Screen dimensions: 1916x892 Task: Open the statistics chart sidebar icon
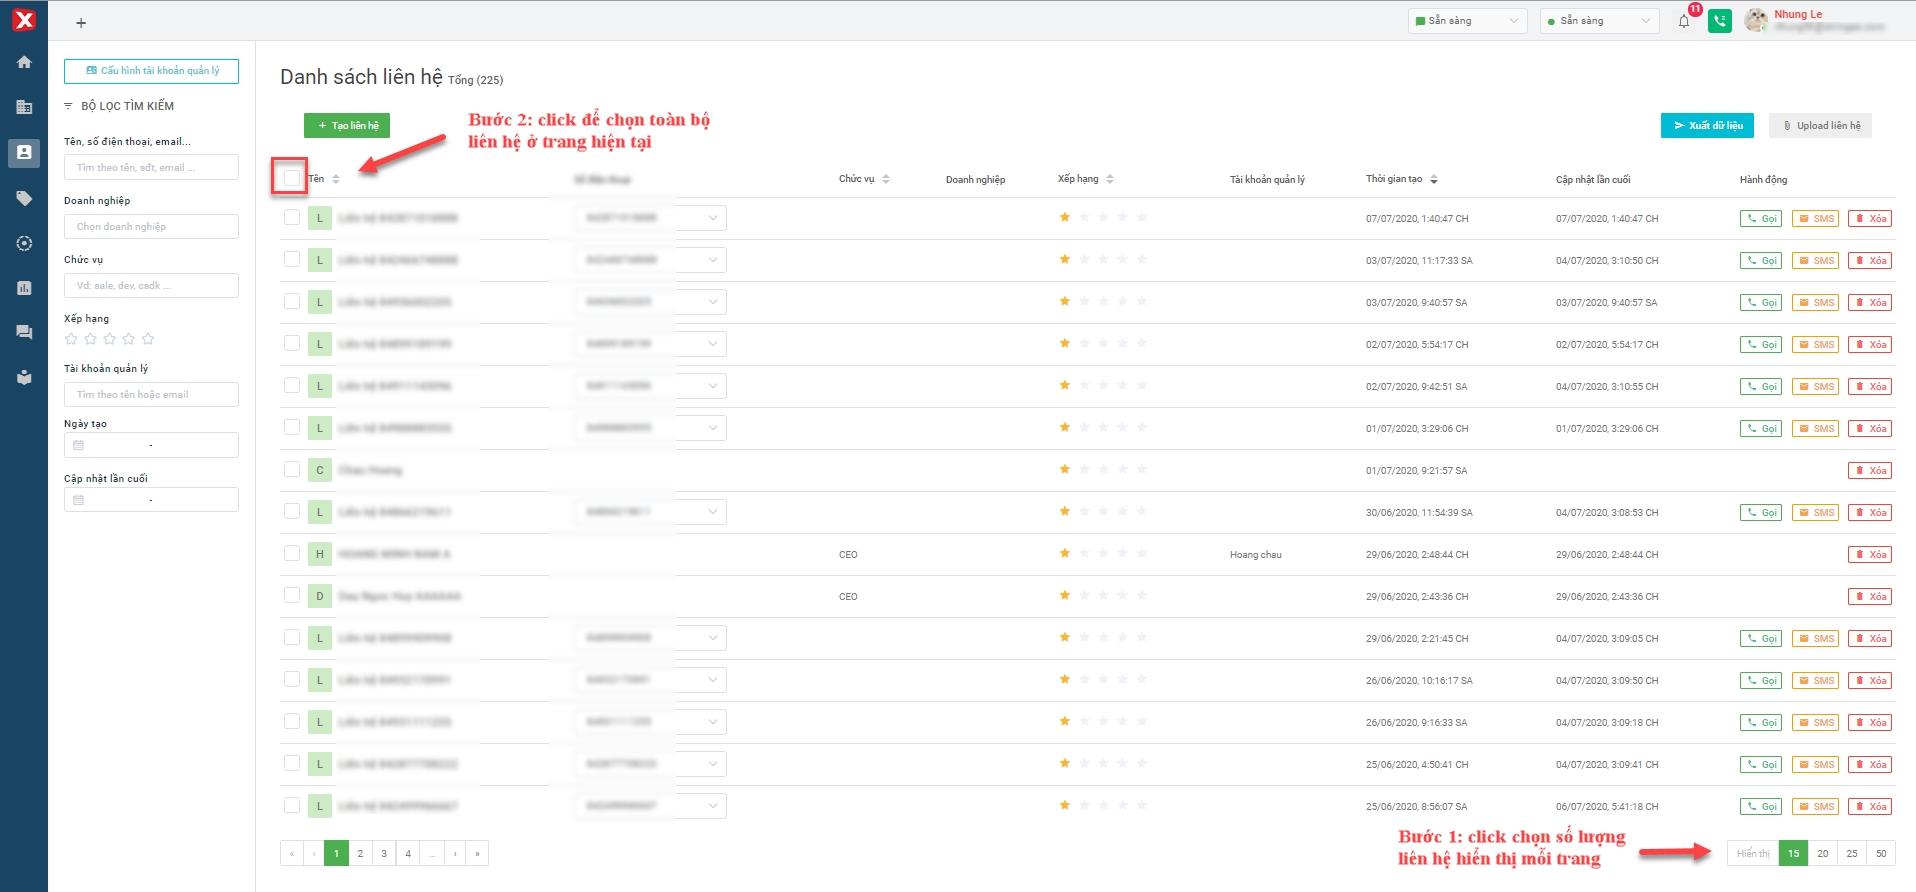click(24, 288)
